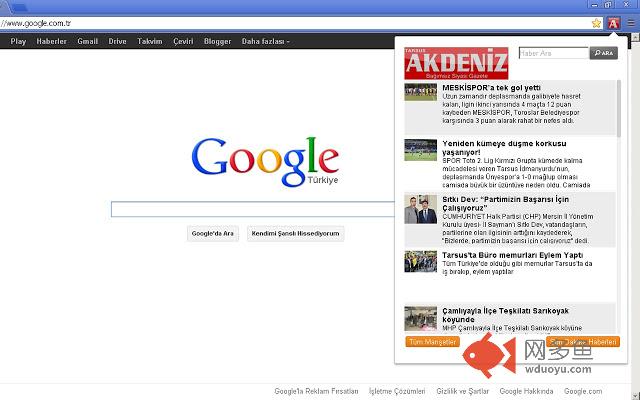Open Çeviri from the Google bar
The image size is (640, 400).
183,41
